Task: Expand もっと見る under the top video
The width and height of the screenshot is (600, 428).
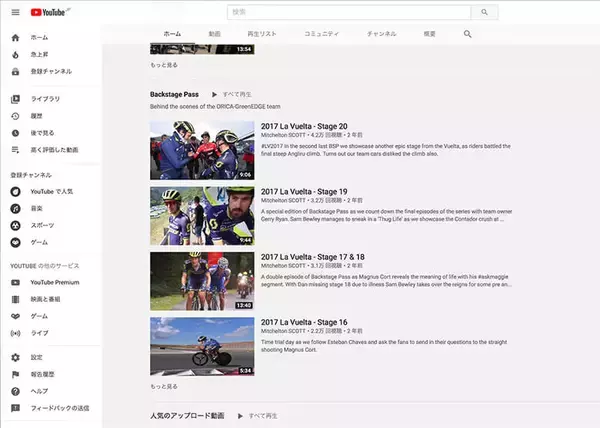Action: click(165, 65)
